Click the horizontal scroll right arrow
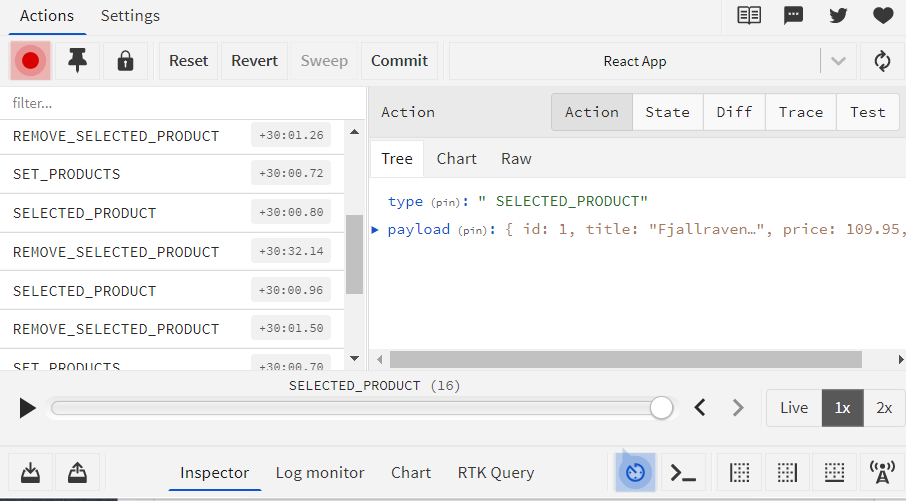This screenshot has height=501, width=906. pos(900,359)
